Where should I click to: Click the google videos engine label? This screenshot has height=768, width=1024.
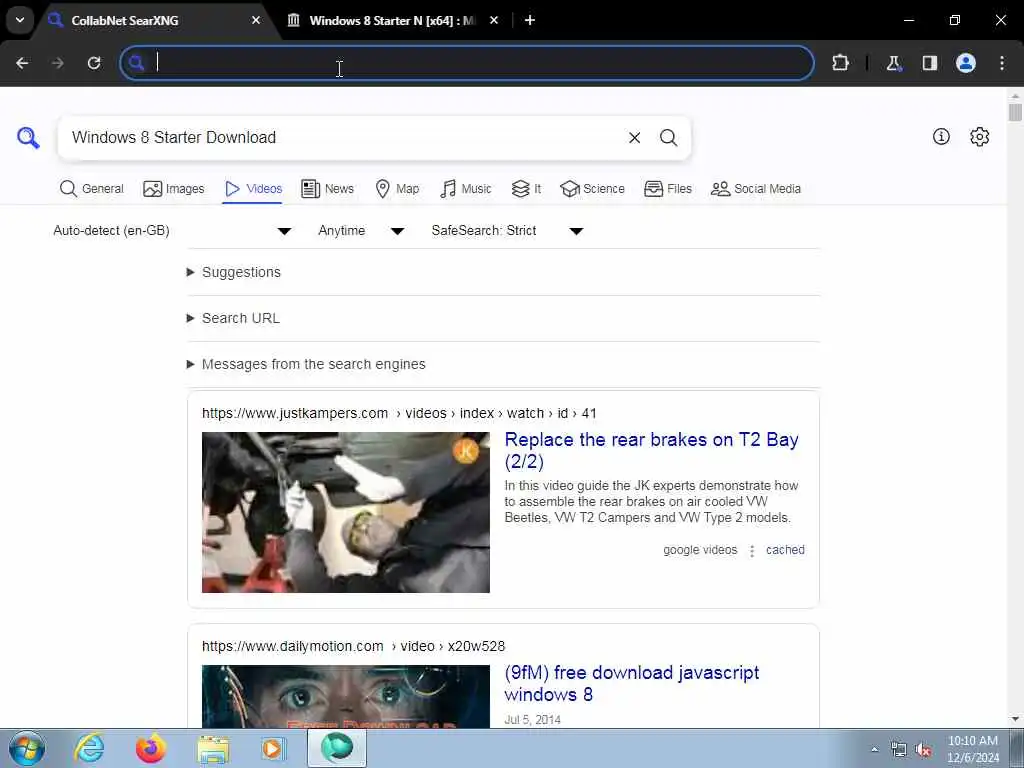pos(700,550)
